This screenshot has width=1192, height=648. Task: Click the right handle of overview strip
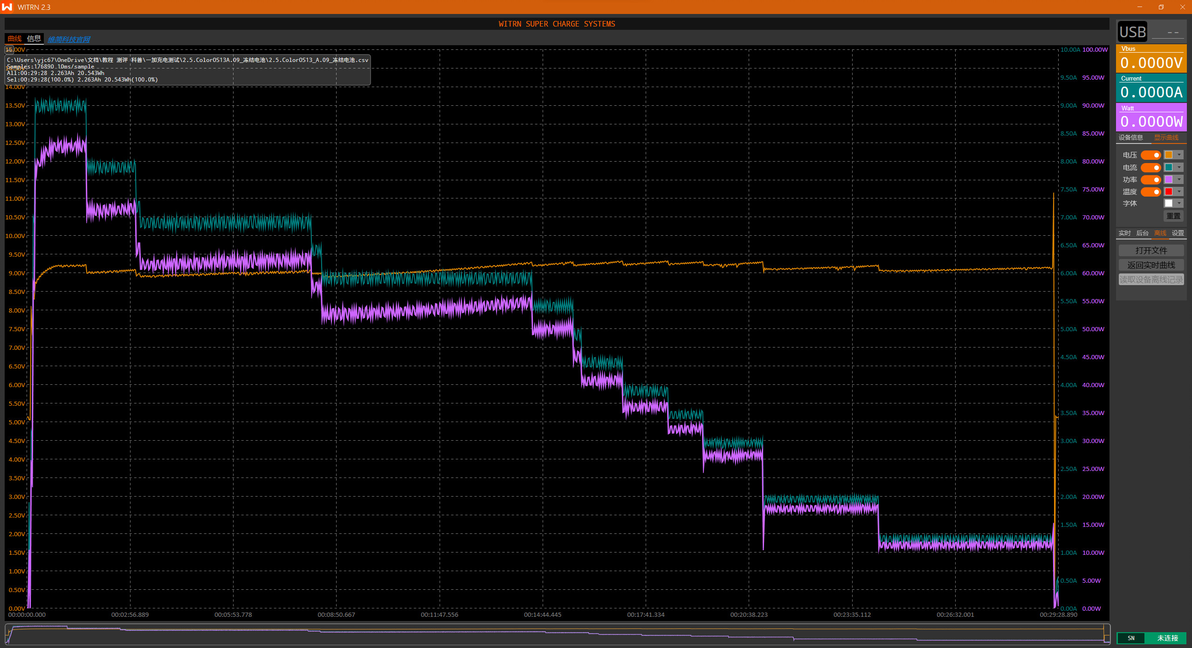[1107, 634]
